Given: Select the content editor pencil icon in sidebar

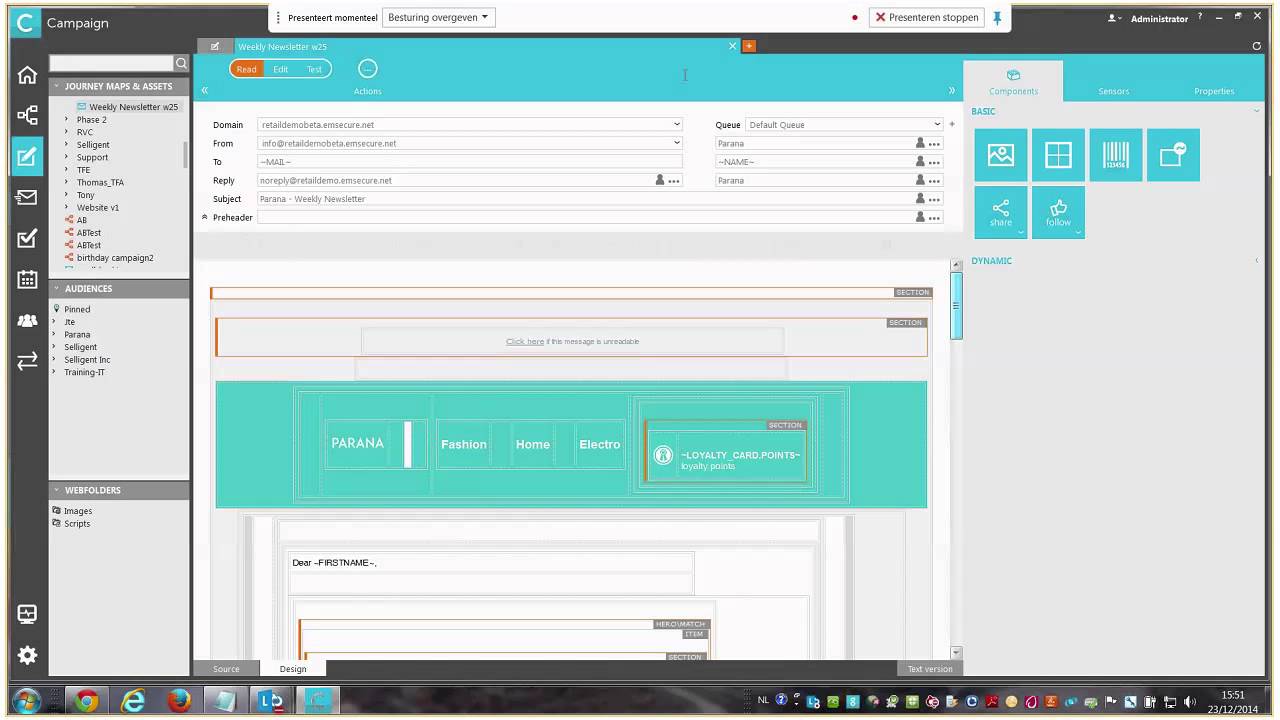Looking at the screenshot, I should [27, 156].
